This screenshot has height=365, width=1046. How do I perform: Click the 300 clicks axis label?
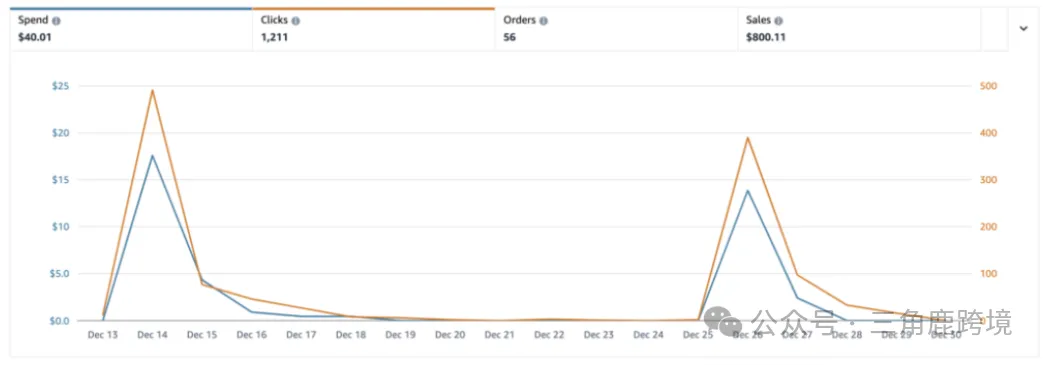pyautogui.click(x=989, y=179)
